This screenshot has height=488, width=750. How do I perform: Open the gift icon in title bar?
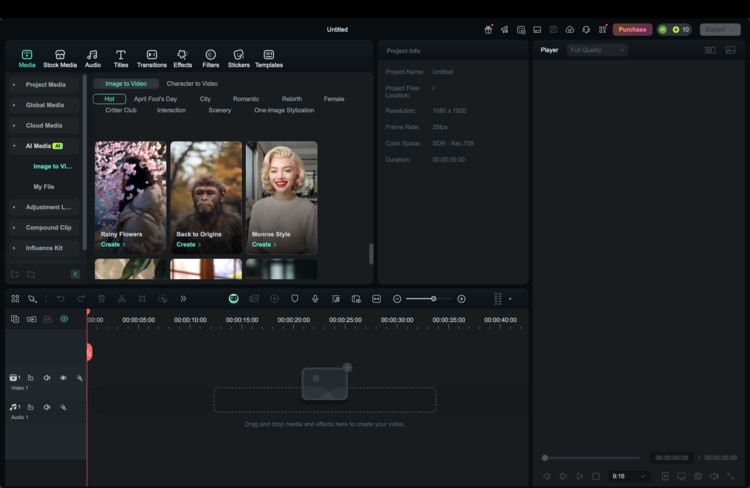tap(488, 30)
